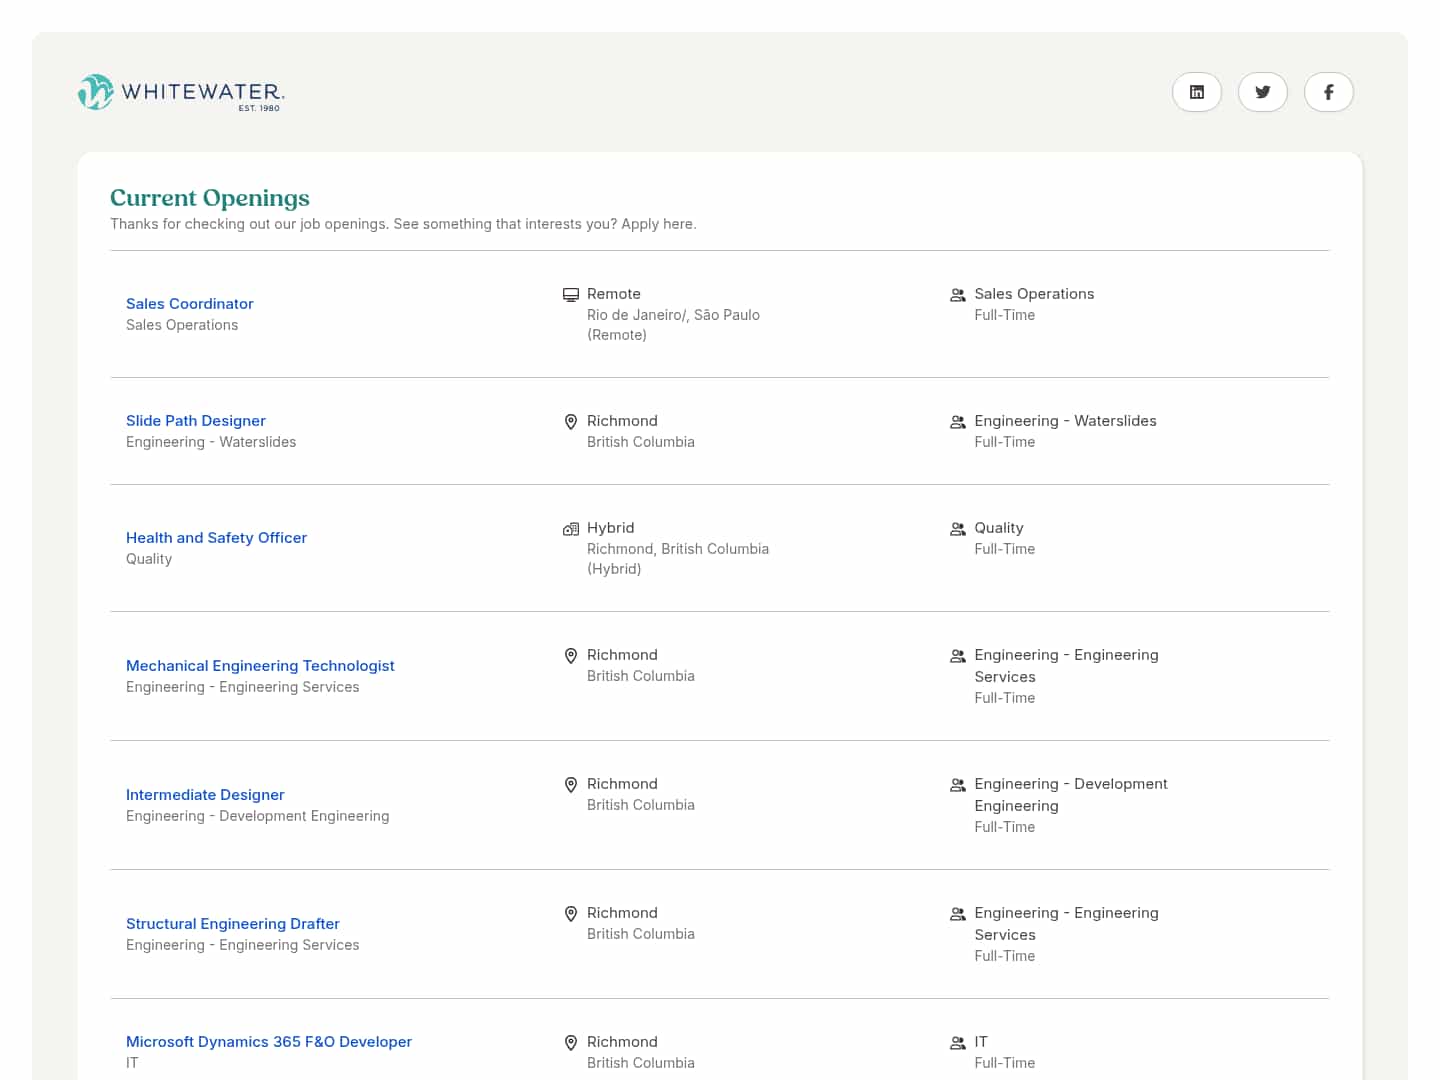Open the WhiteWater LinkedIn page
1440x1080 pixels.
(x=1196, y=92)
